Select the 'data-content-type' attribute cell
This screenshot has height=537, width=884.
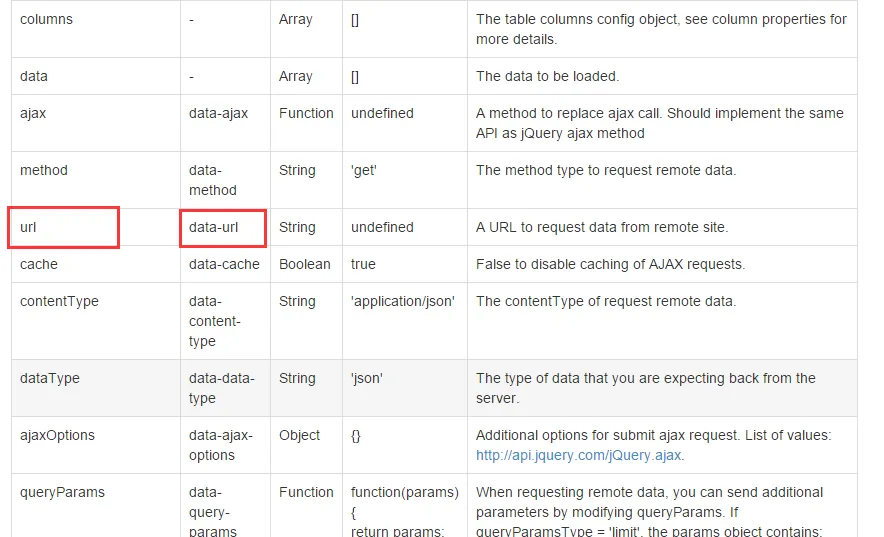[x=214, y=321]
